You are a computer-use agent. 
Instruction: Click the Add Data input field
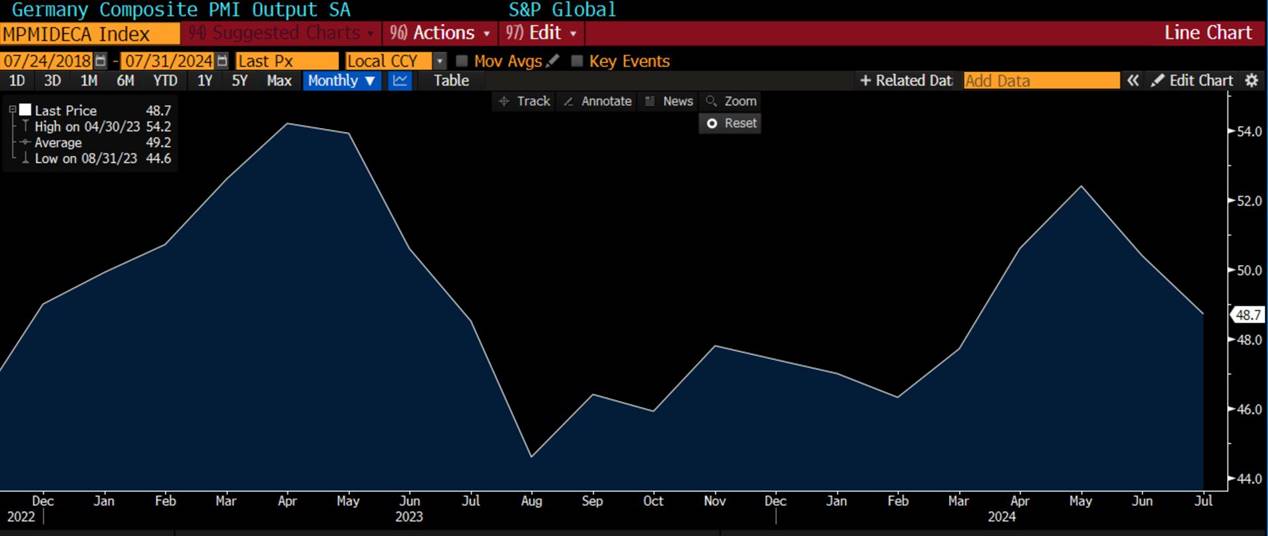[x=1041, y=81]
